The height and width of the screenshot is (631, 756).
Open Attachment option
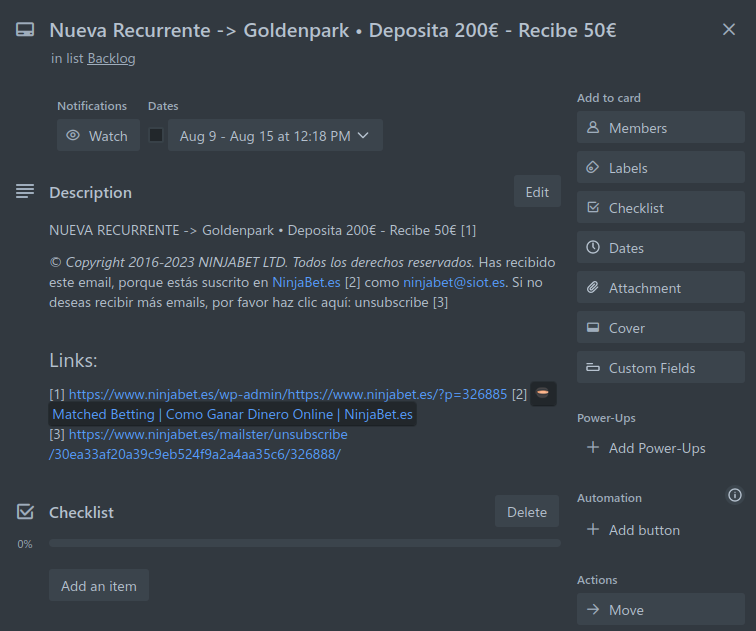point(661,287)
